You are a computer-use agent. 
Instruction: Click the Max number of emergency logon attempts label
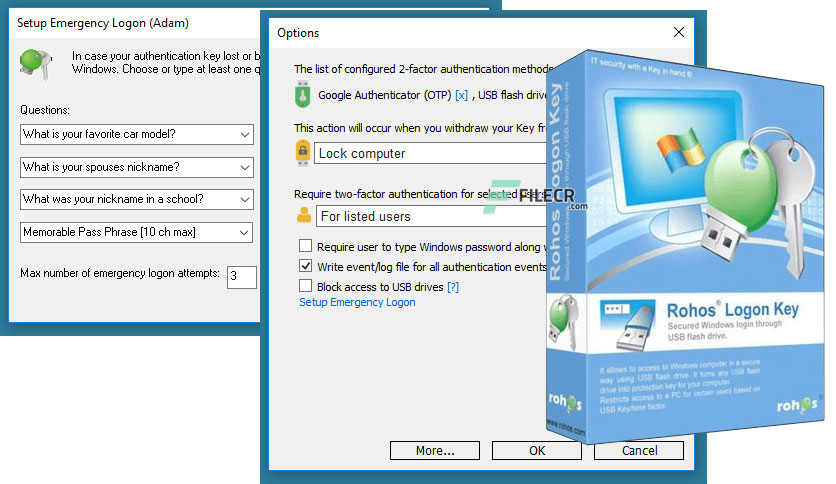pos(120,273)
